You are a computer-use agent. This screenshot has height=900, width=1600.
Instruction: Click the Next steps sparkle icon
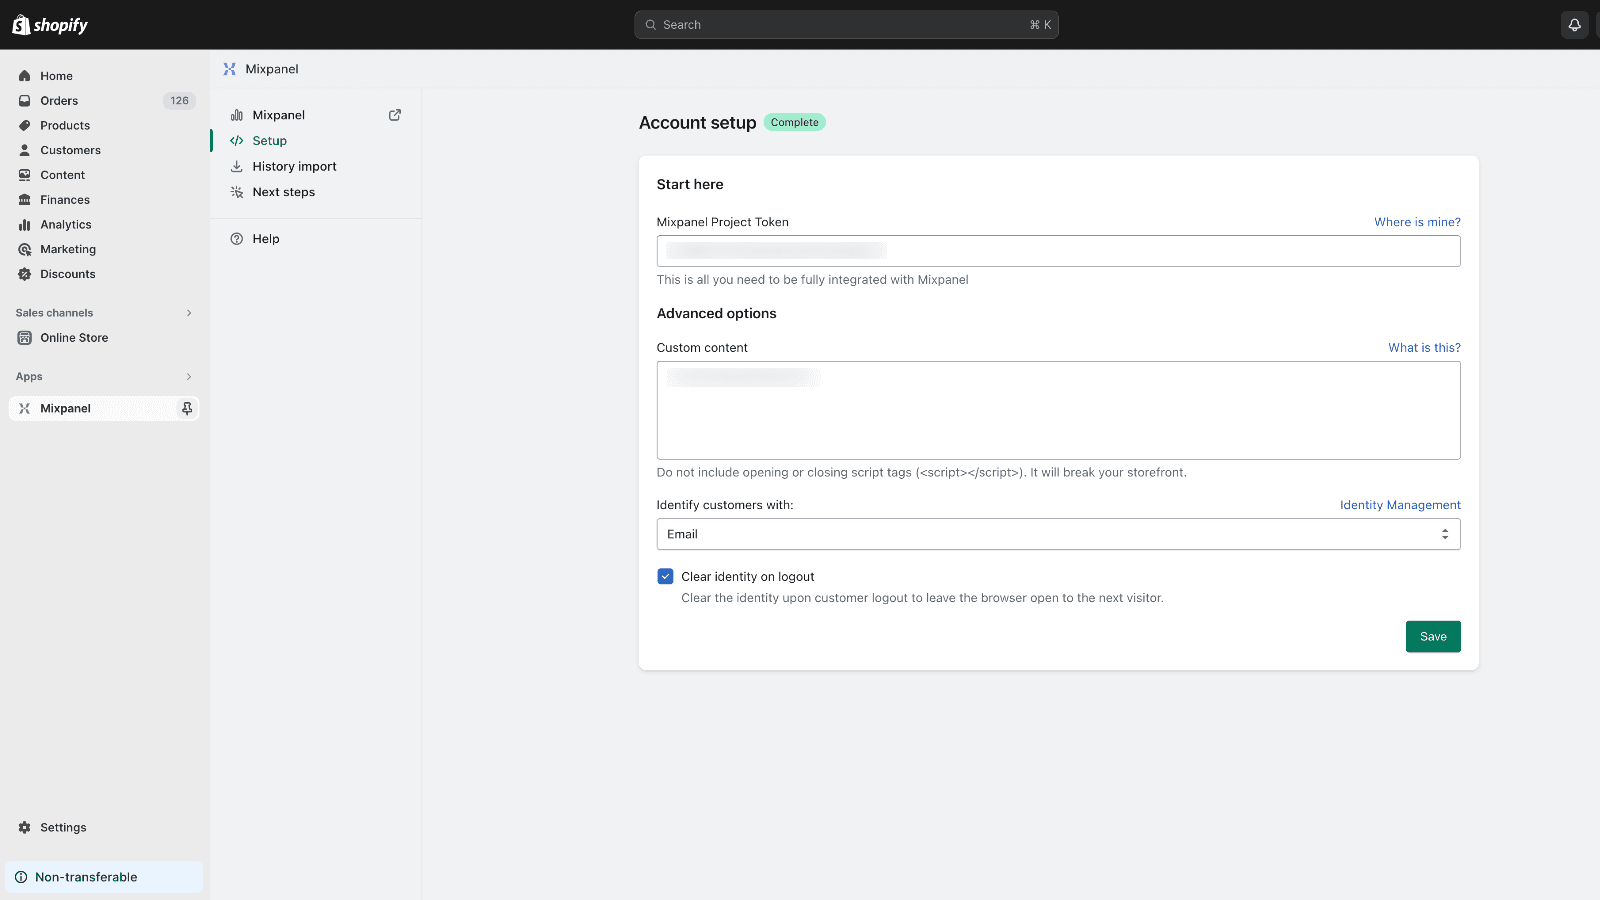pyautogui.click(x=237, y=192)
